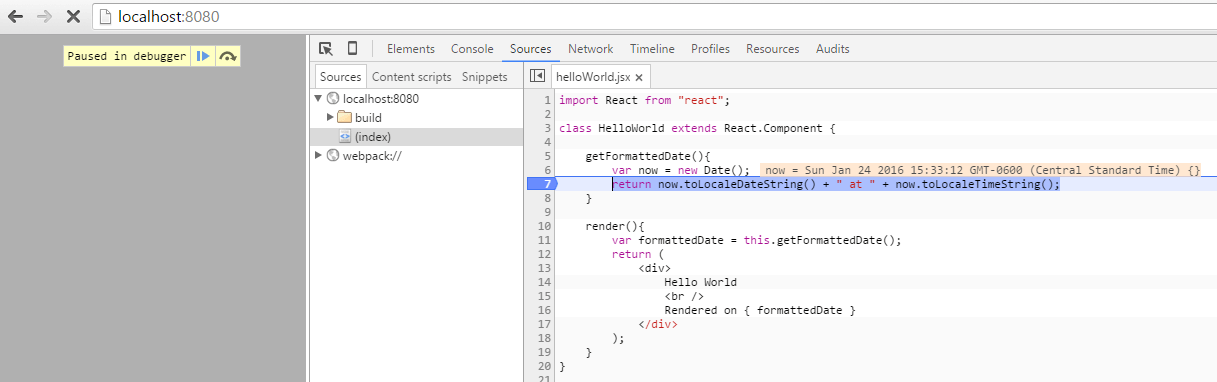
Task: Toggle device mode phone icon
Action: (353, 48)
